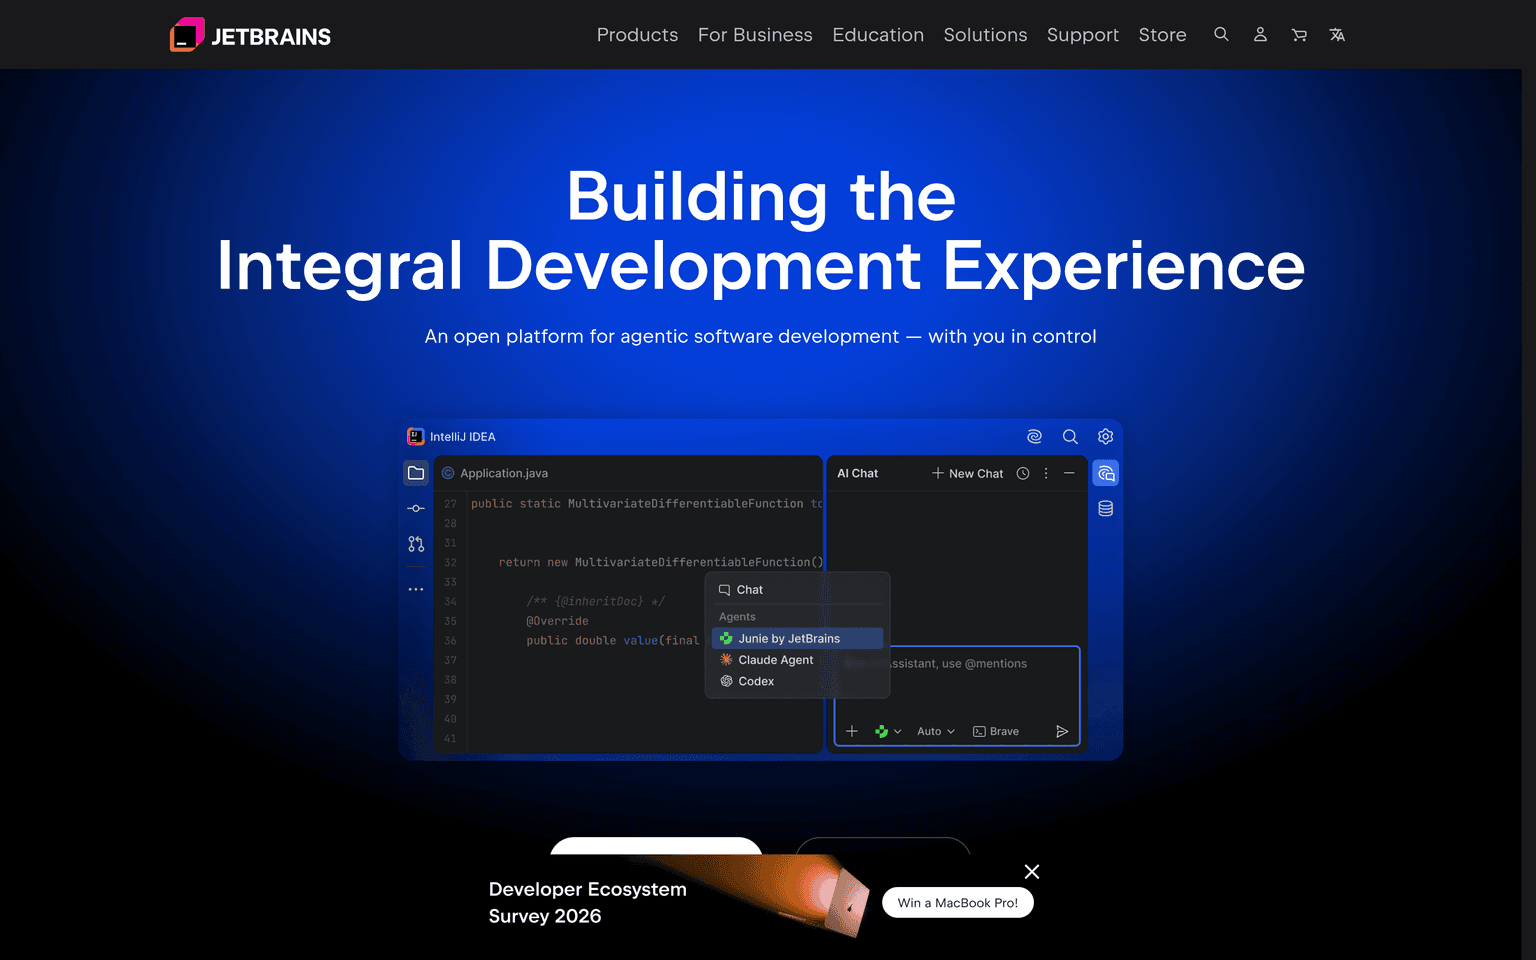Select Claude Agent
The height and width of the screenshot is (960, 1536).
point(797,660)
